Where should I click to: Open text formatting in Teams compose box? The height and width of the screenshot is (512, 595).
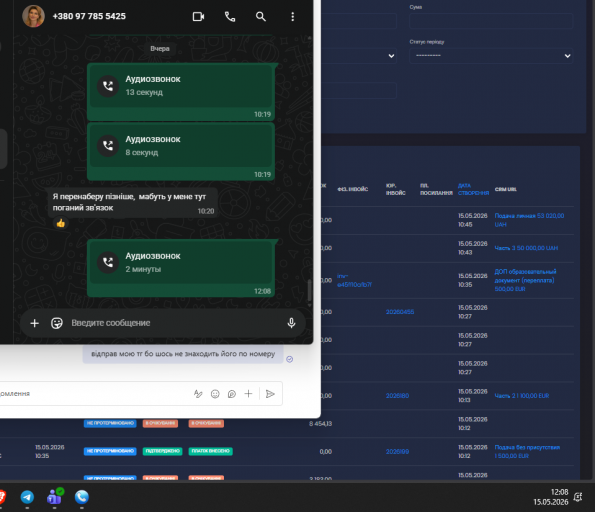point(198,394)
